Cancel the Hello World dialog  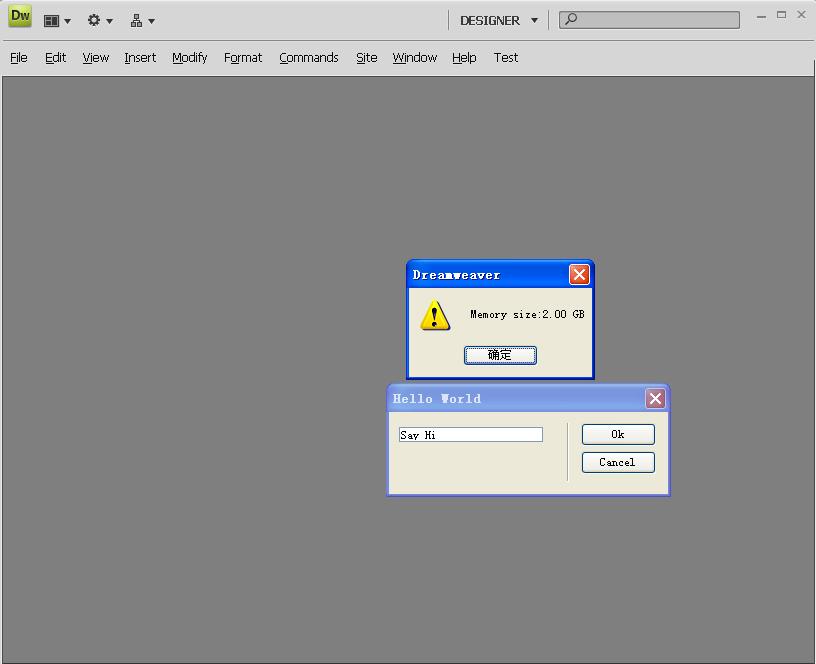pos(618,462)
